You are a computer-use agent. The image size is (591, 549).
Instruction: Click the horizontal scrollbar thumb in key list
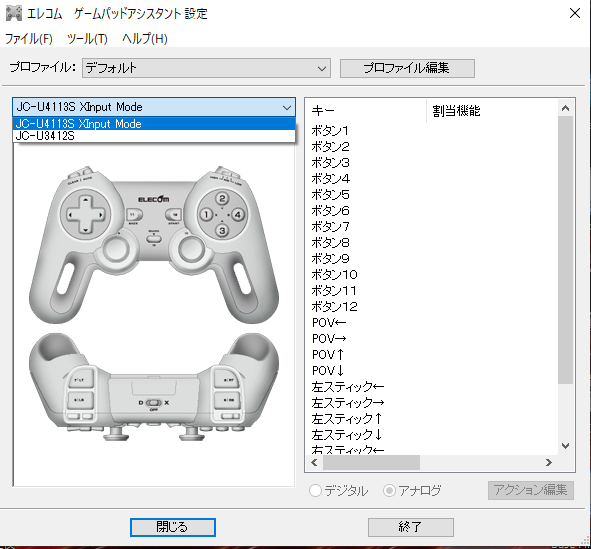tap(371, 462)
